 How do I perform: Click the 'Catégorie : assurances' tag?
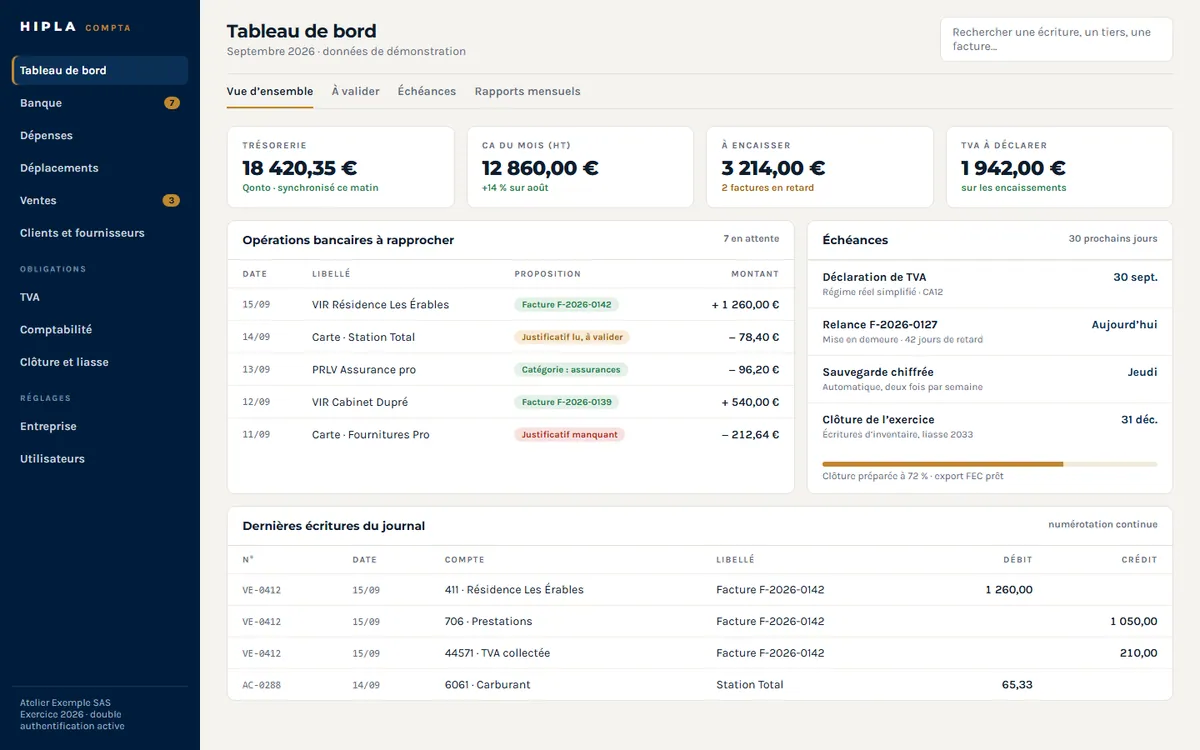pyautogui.click(x=571, y=370)
